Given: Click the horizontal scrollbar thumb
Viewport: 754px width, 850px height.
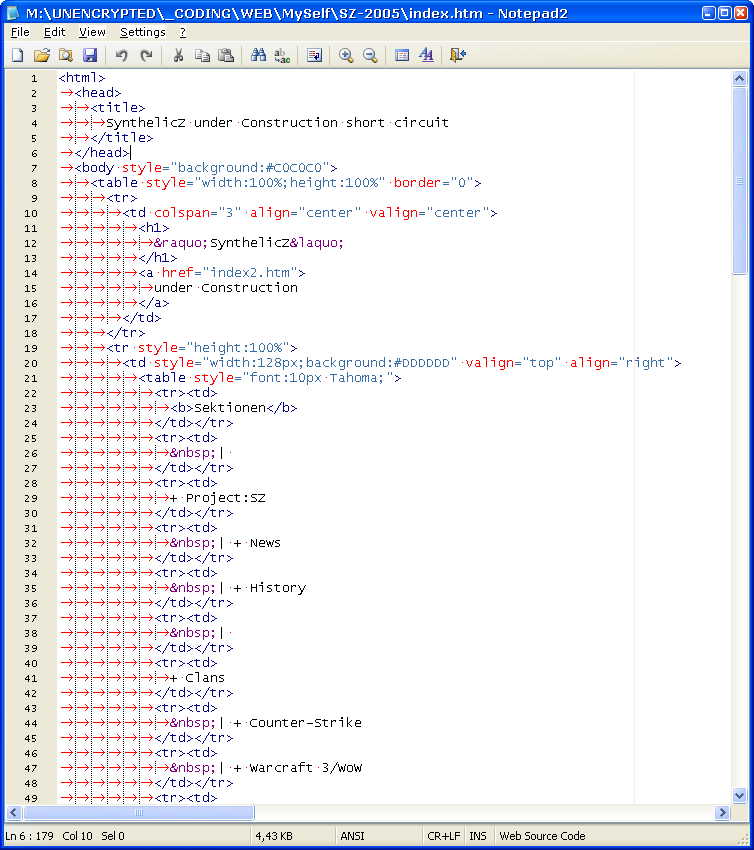Looking at the screenshot, I should [x=139, y=812].
